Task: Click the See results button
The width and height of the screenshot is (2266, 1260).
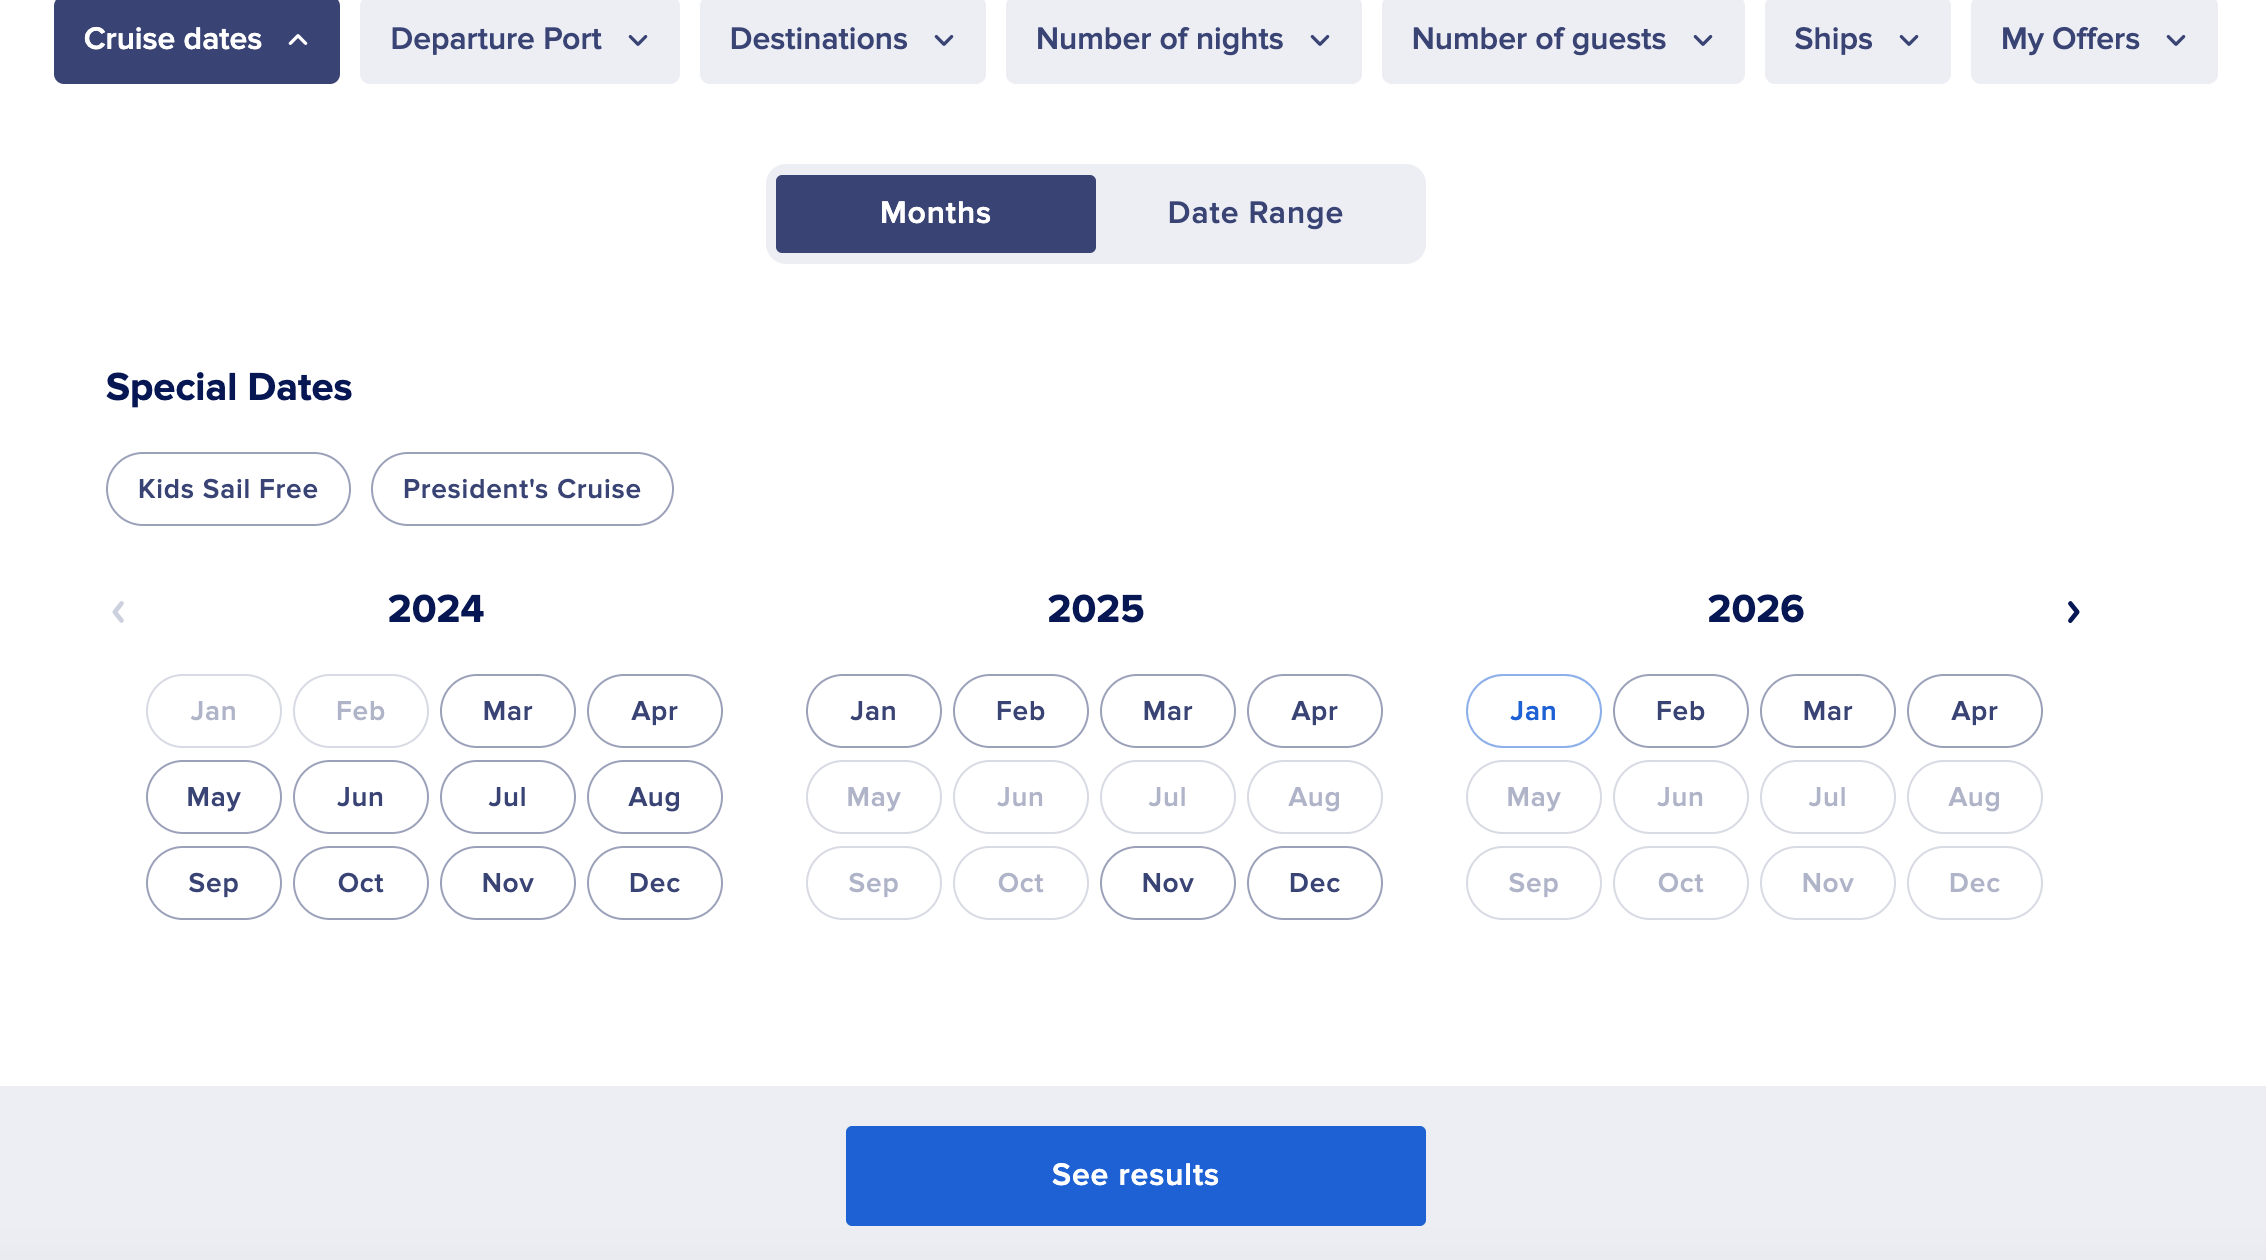Action: click(x=1136, y=1175)
